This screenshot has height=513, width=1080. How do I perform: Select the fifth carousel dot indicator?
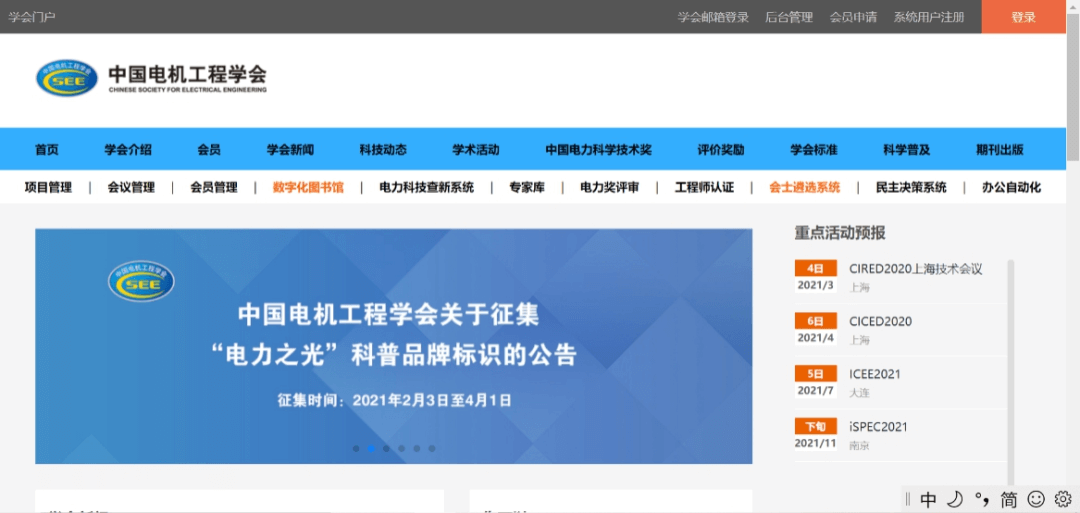[417, 448]
